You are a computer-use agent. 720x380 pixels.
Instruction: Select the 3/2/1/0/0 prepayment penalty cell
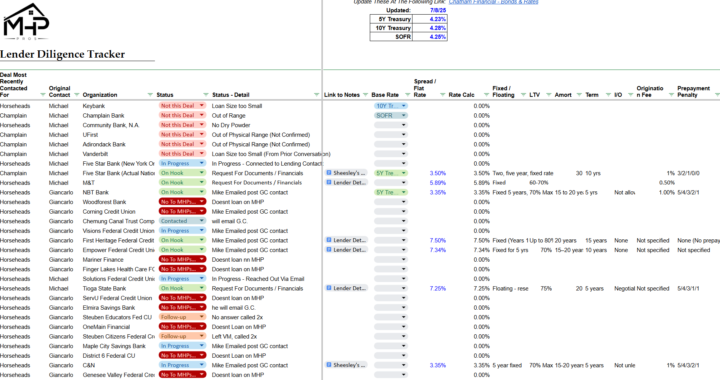(x=688, y=173)
